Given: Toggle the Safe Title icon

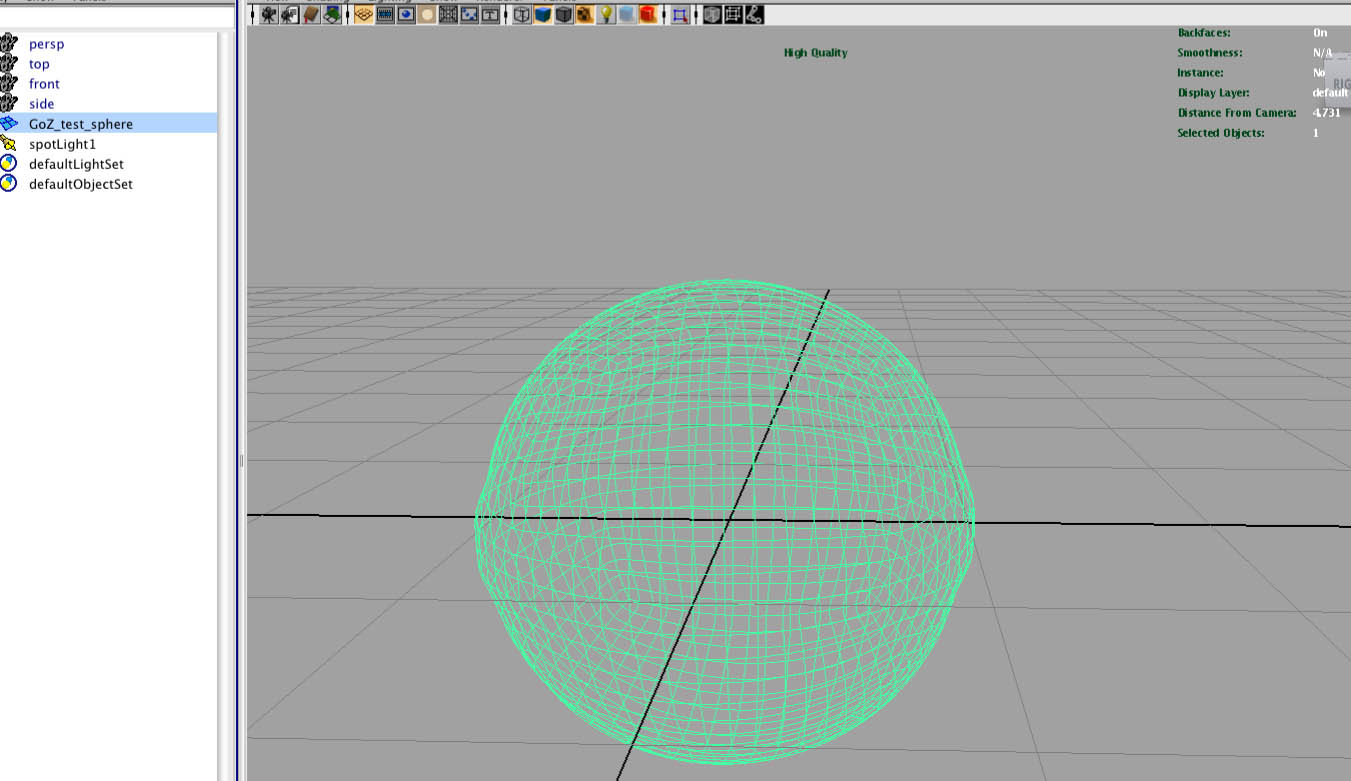Looking at the screenshot, I should click(490, 15).
